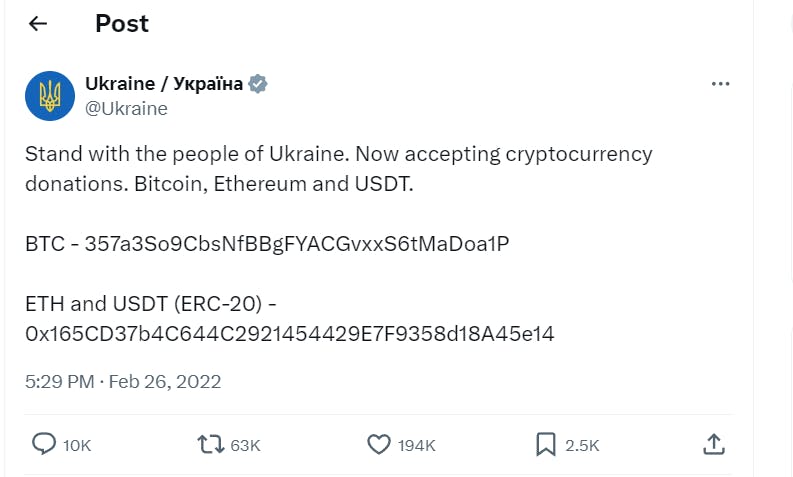Click the 194K likes count

point(416,444)
